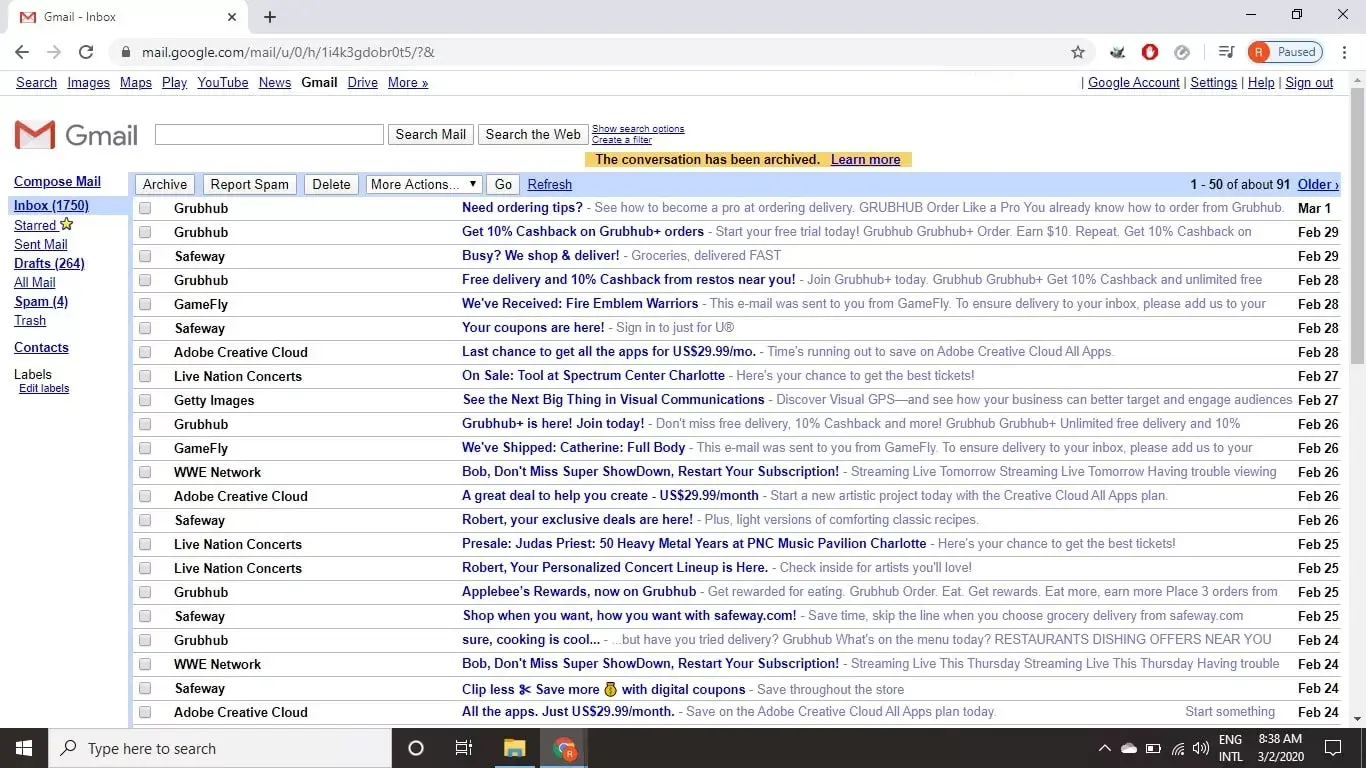Open the Drive menu link
Viewport: 1366px width, 768px height.
pyautogui.click(x=362, y=82)
